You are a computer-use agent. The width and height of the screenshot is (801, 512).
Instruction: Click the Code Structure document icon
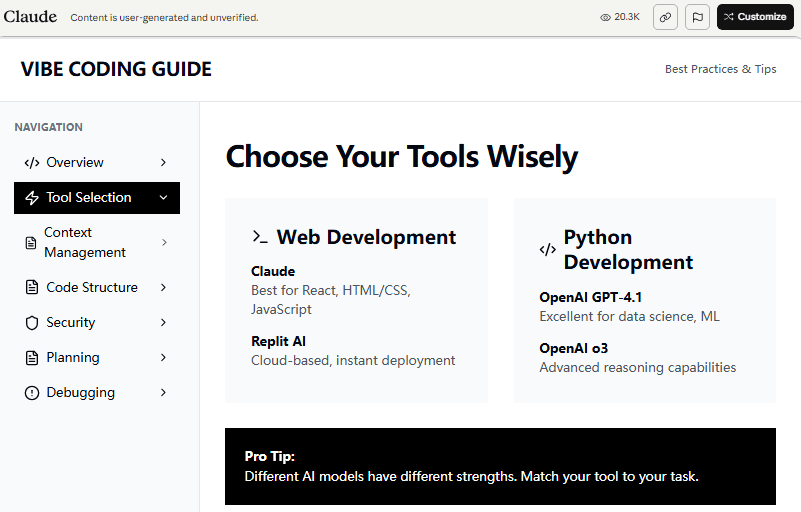(32, 287)
